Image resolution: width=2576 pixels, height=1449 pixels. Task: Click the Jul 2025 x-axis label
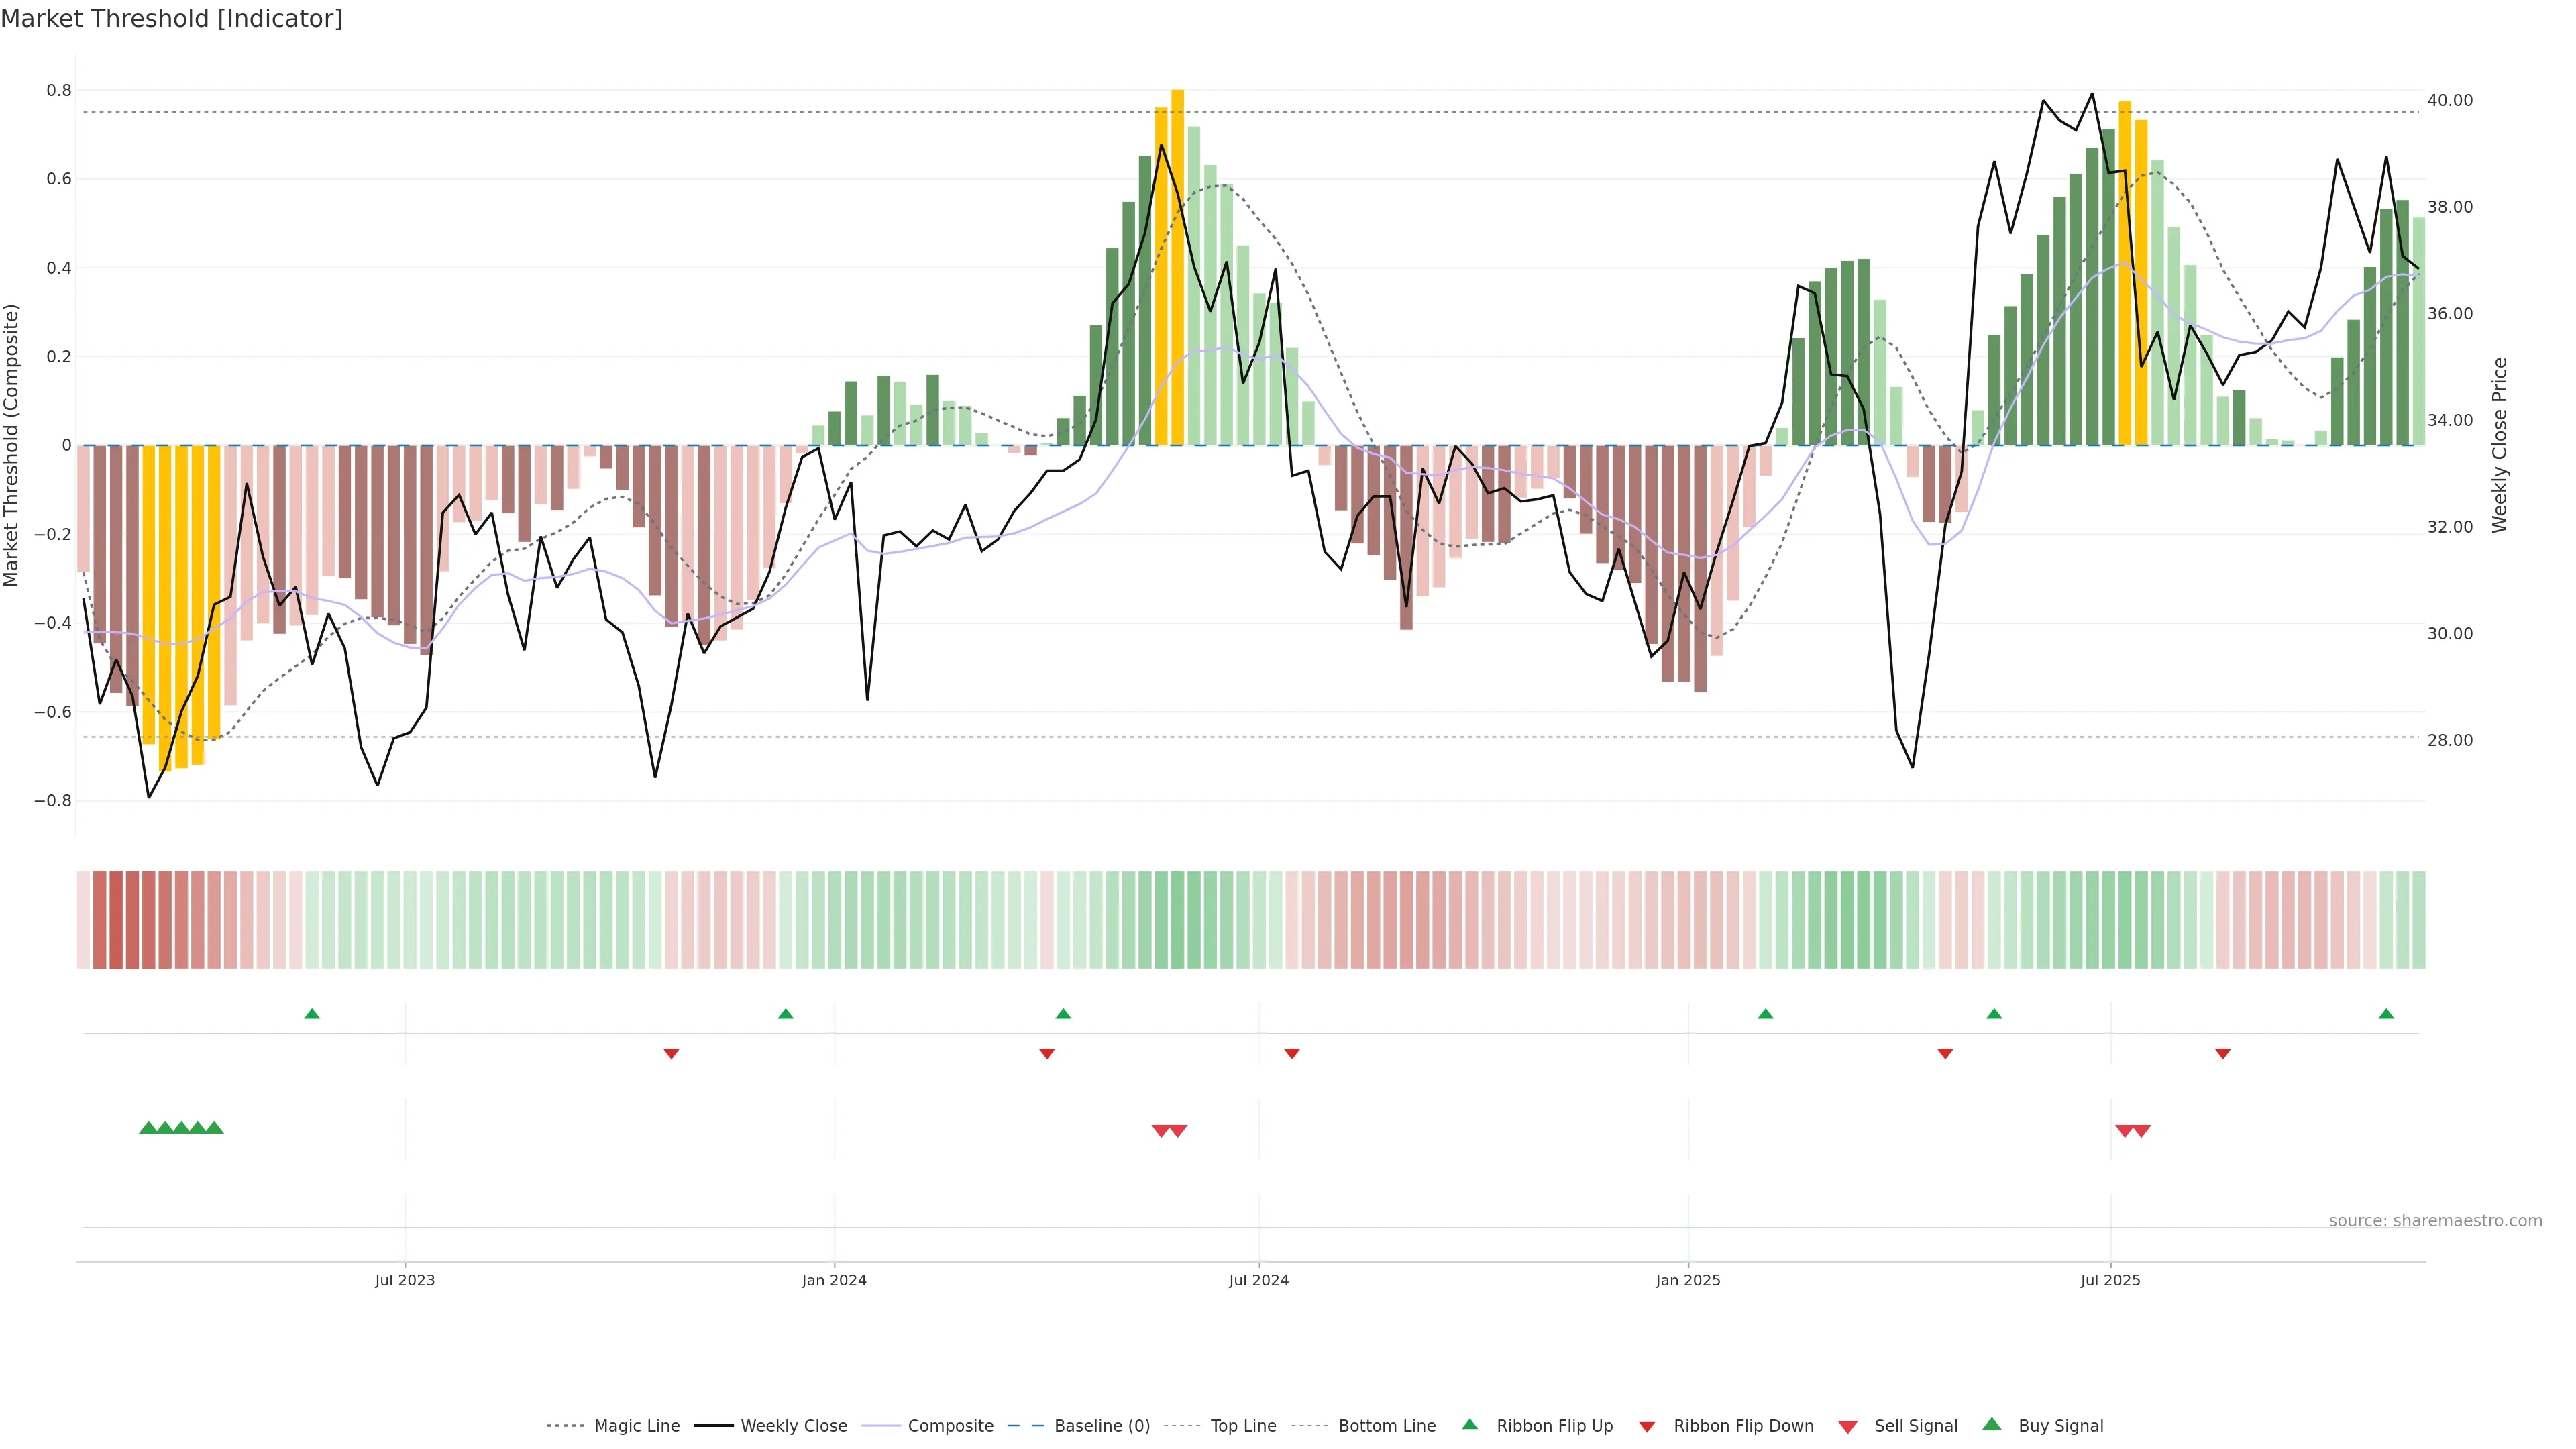click(2110, 1280)
